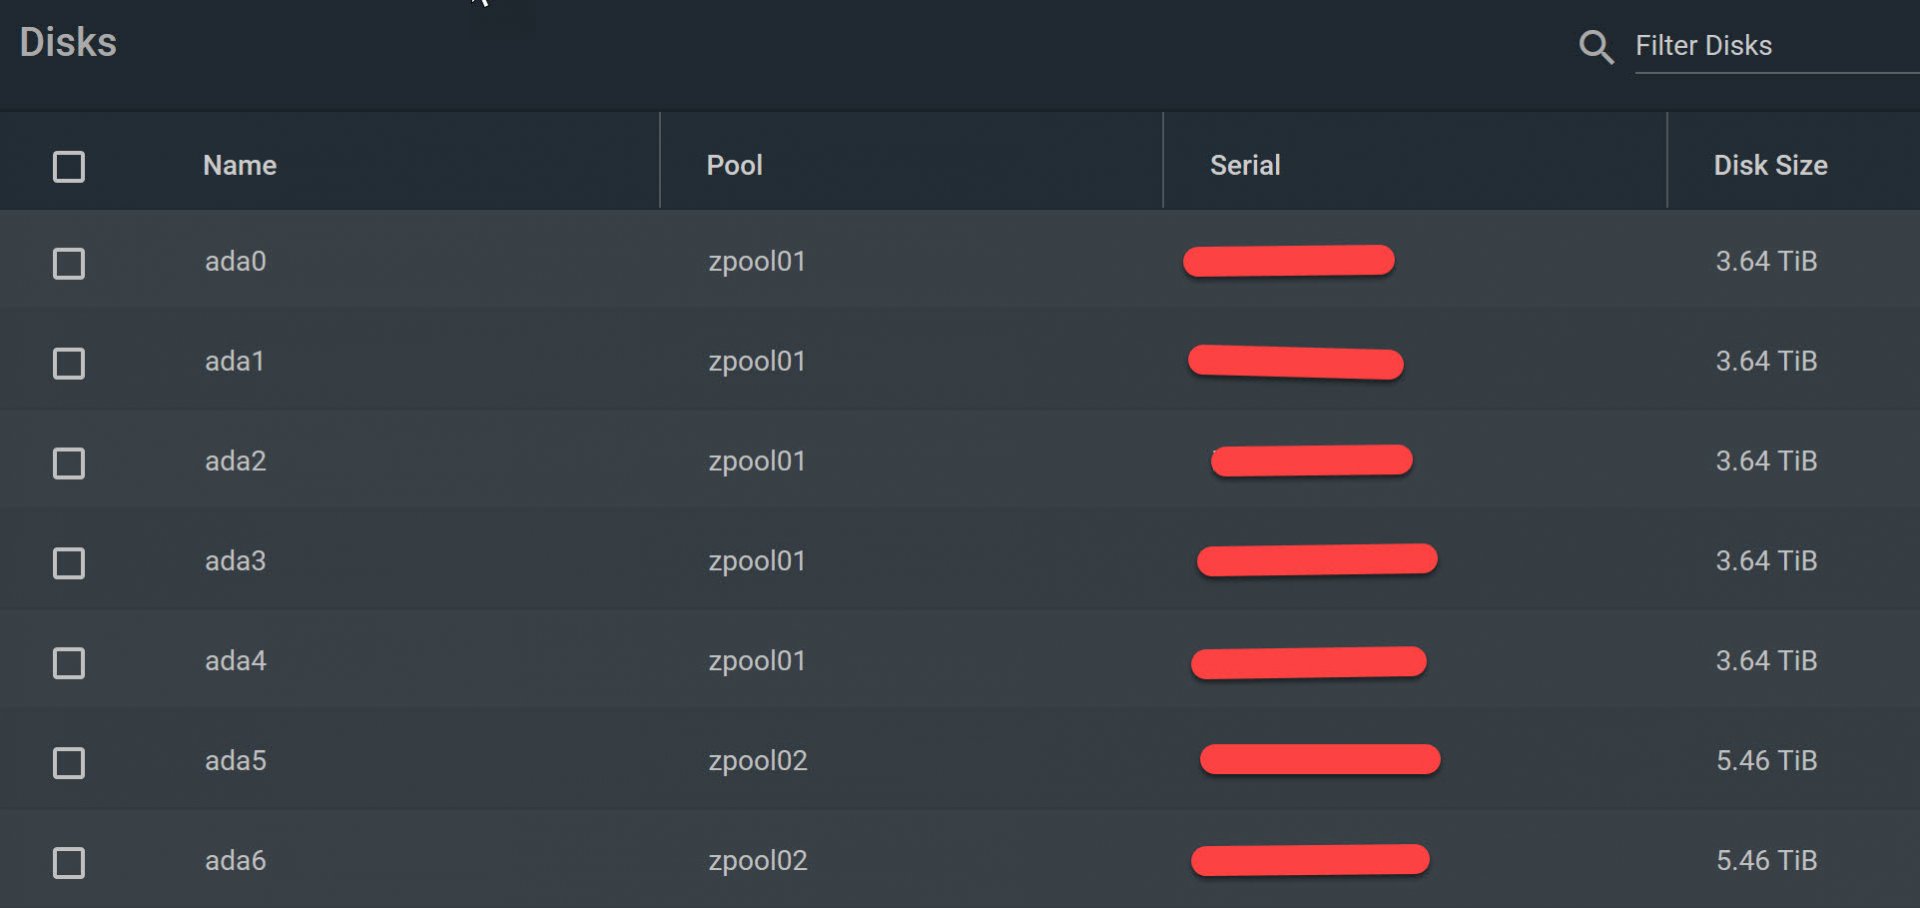
Task: Check the ada5 disk checkbox
Action: (x=69, y=763)
